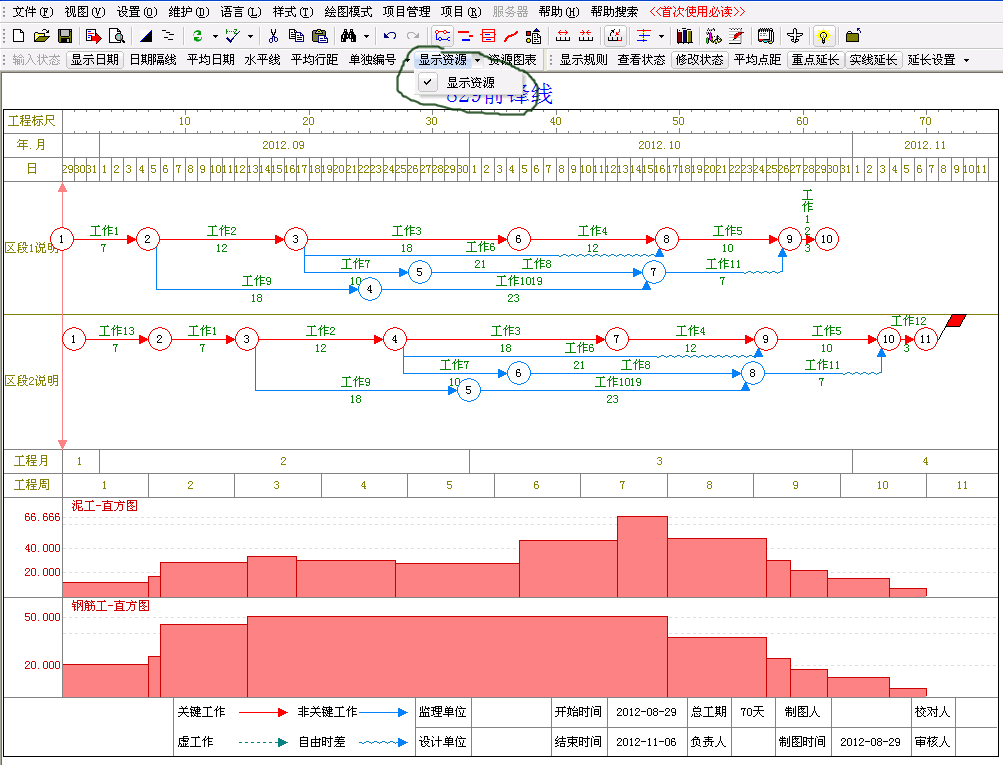Image resolution: width=1003 pixels, height=765 pixels.
Task: Click the new document icon
Action: click(x=19, y=36)
